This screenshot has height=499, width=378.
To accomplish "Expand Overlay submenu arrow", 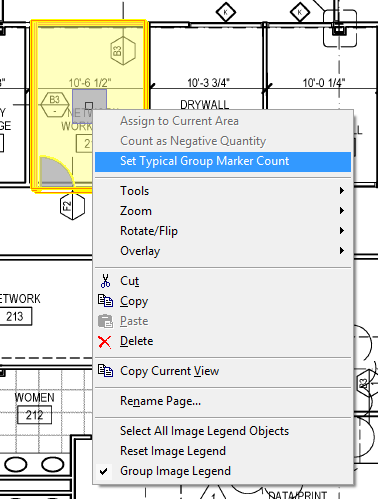I will pyautogui.click(x=342, y=251).
